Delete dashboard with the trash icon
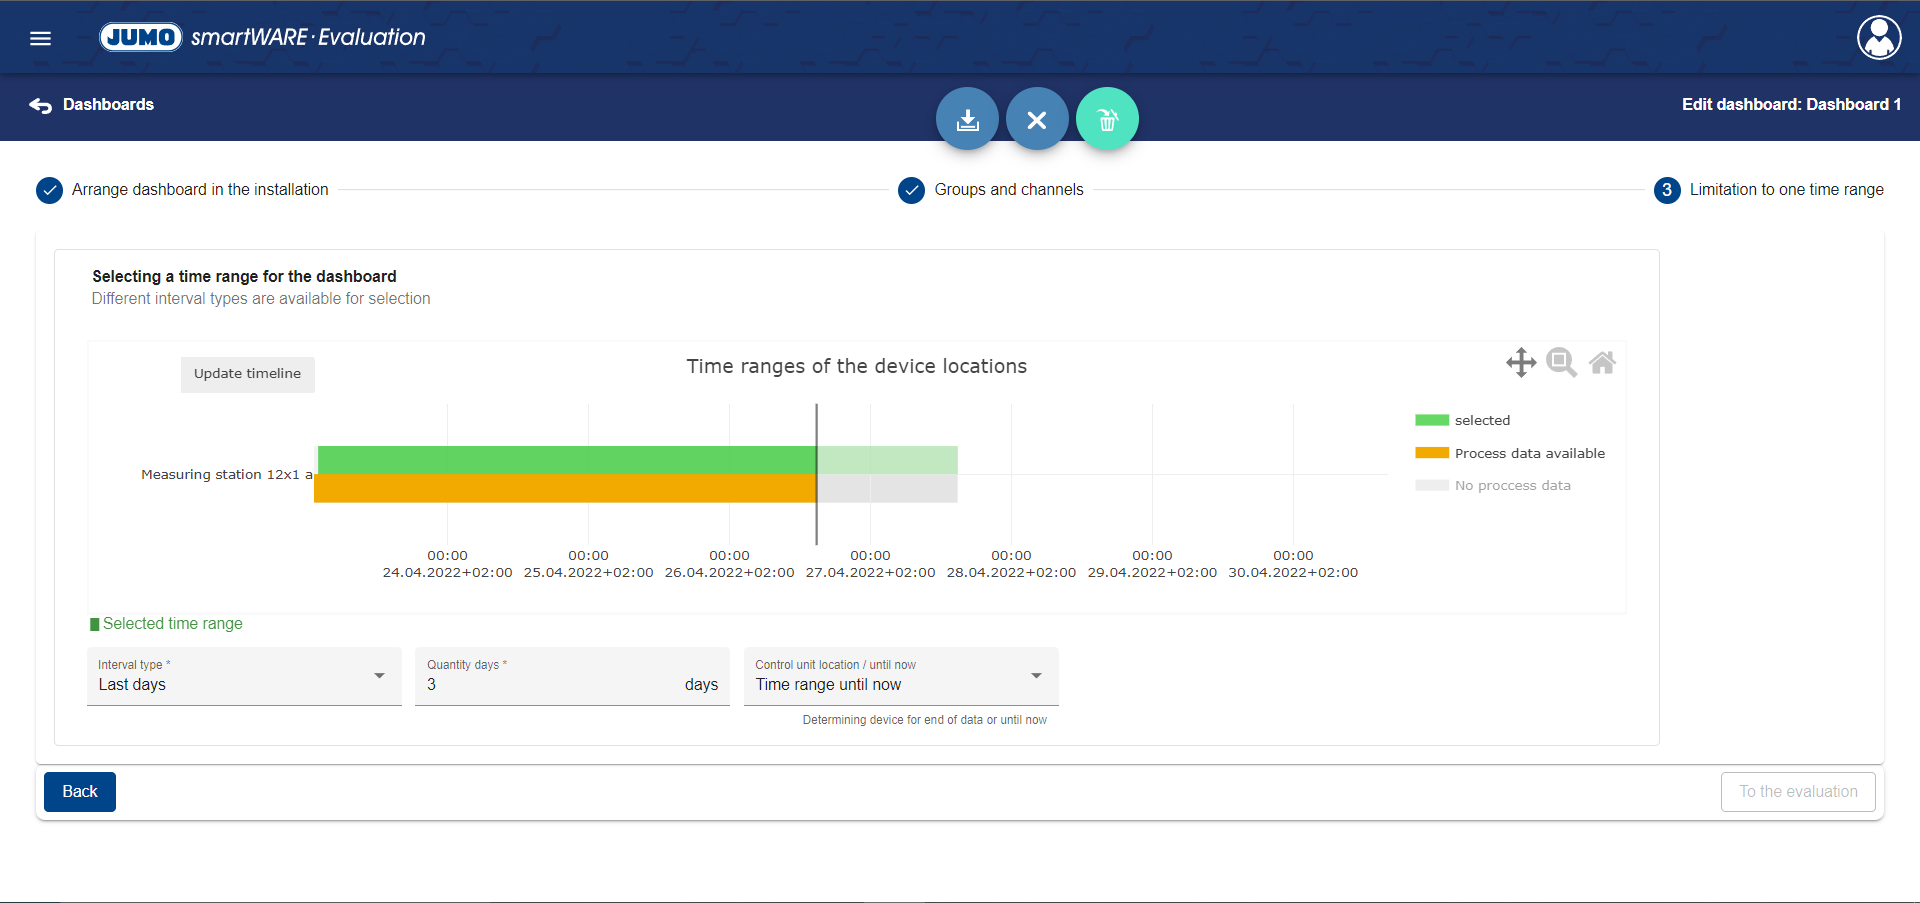This screenshot has height=903, width=1920. pos(1107,120)
